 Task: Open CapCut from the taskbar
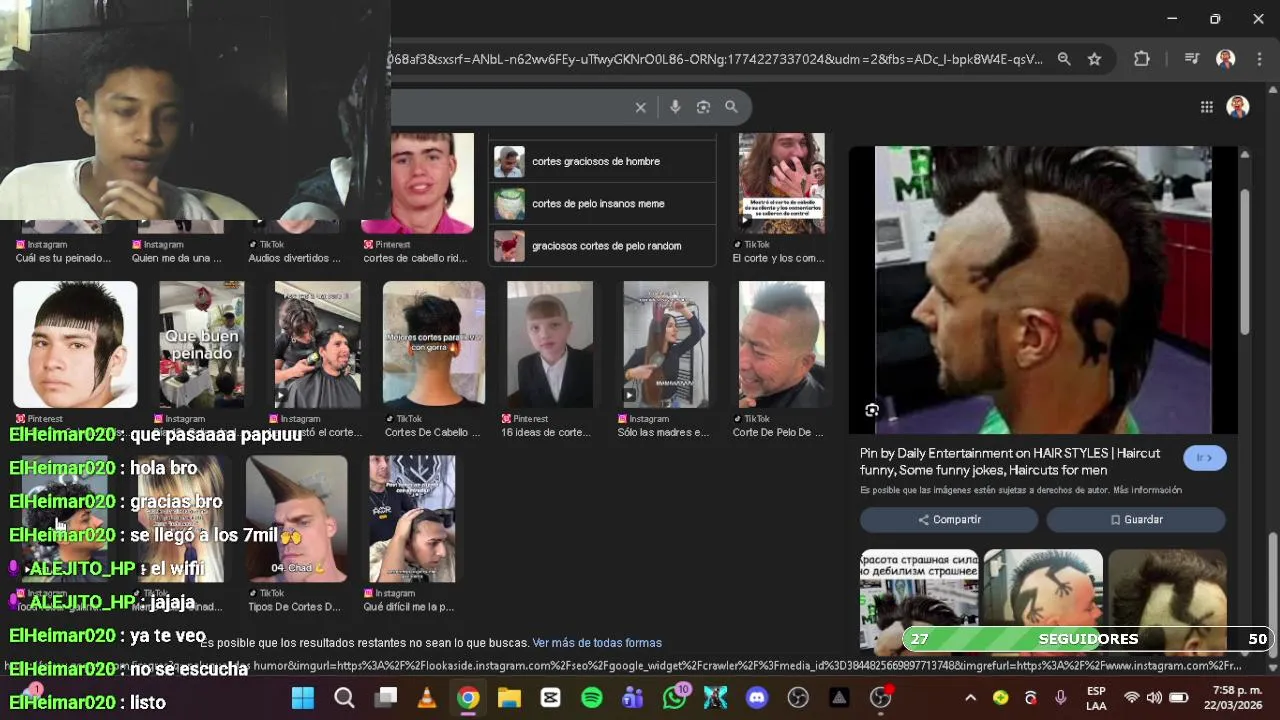pyautogui.click(x=551, y=698)
